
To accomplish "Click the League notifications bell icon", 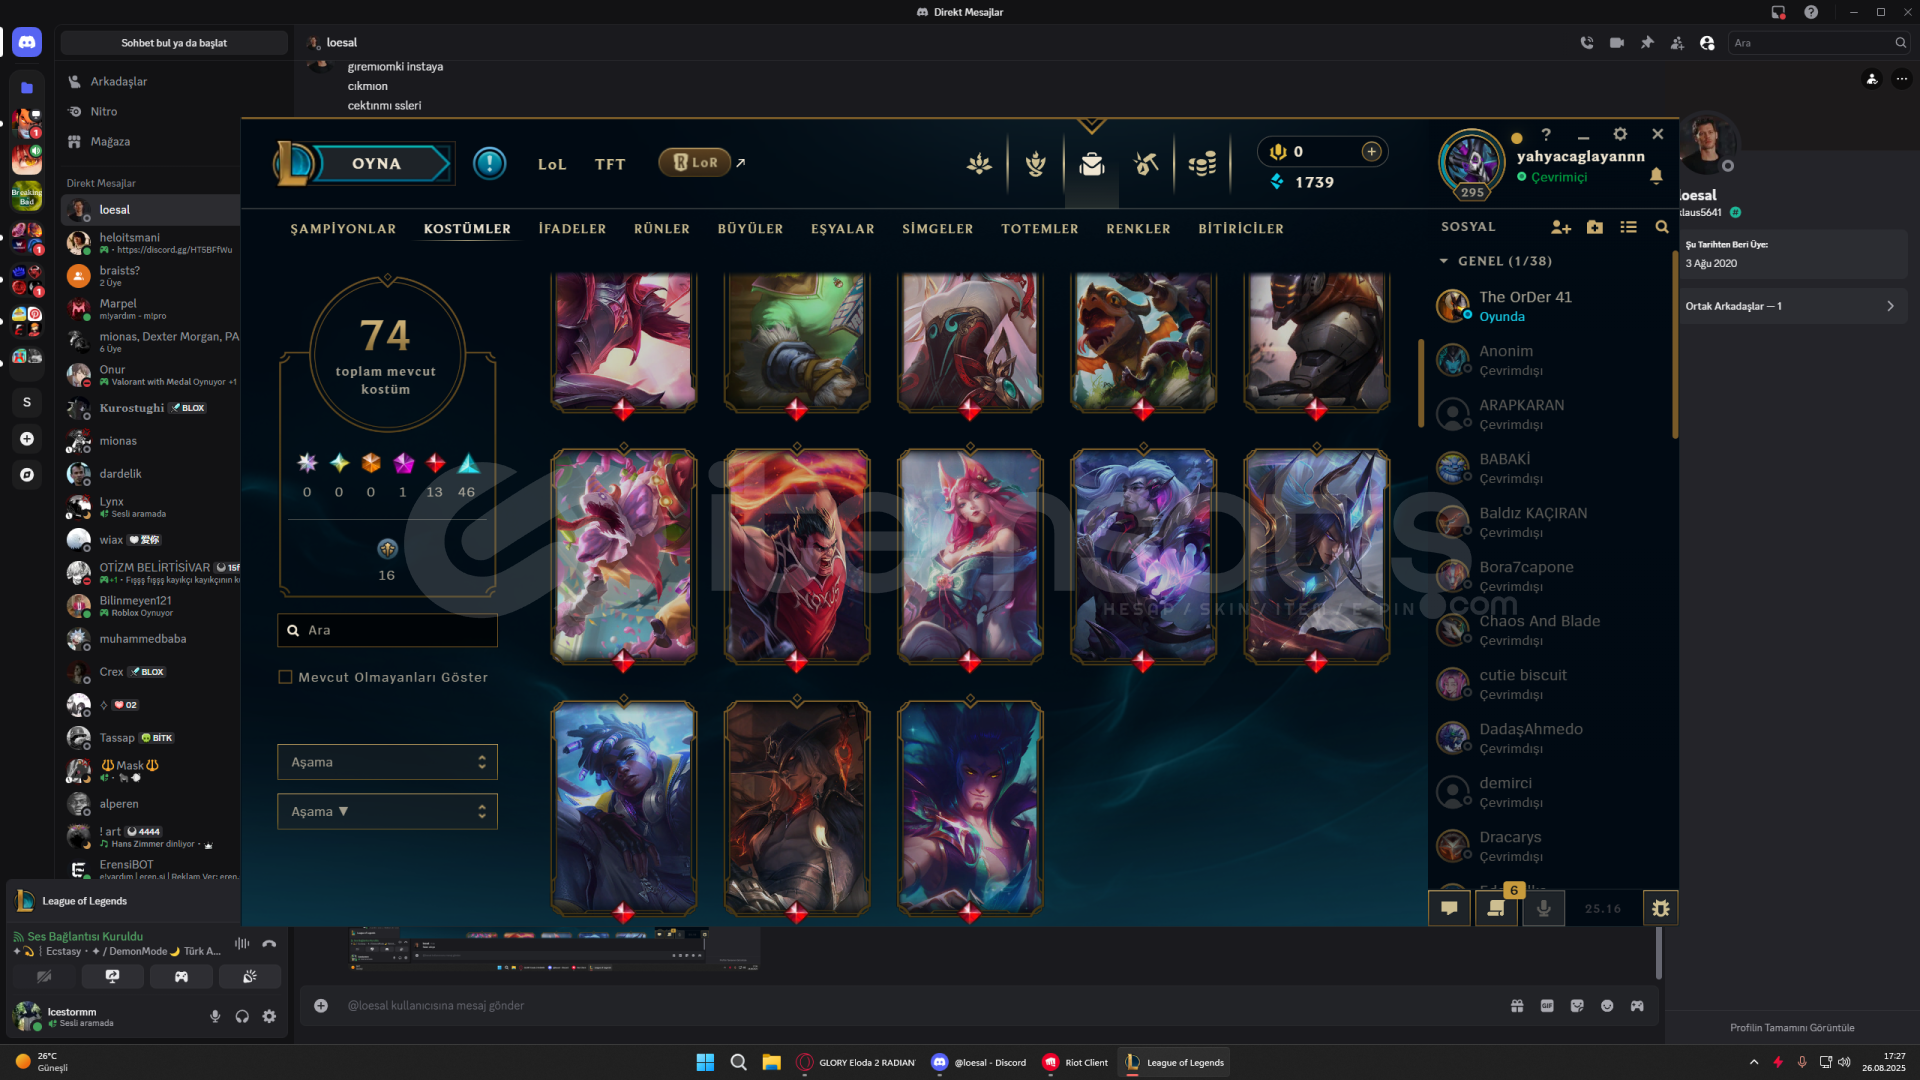I will click(x=1656, y=176).
